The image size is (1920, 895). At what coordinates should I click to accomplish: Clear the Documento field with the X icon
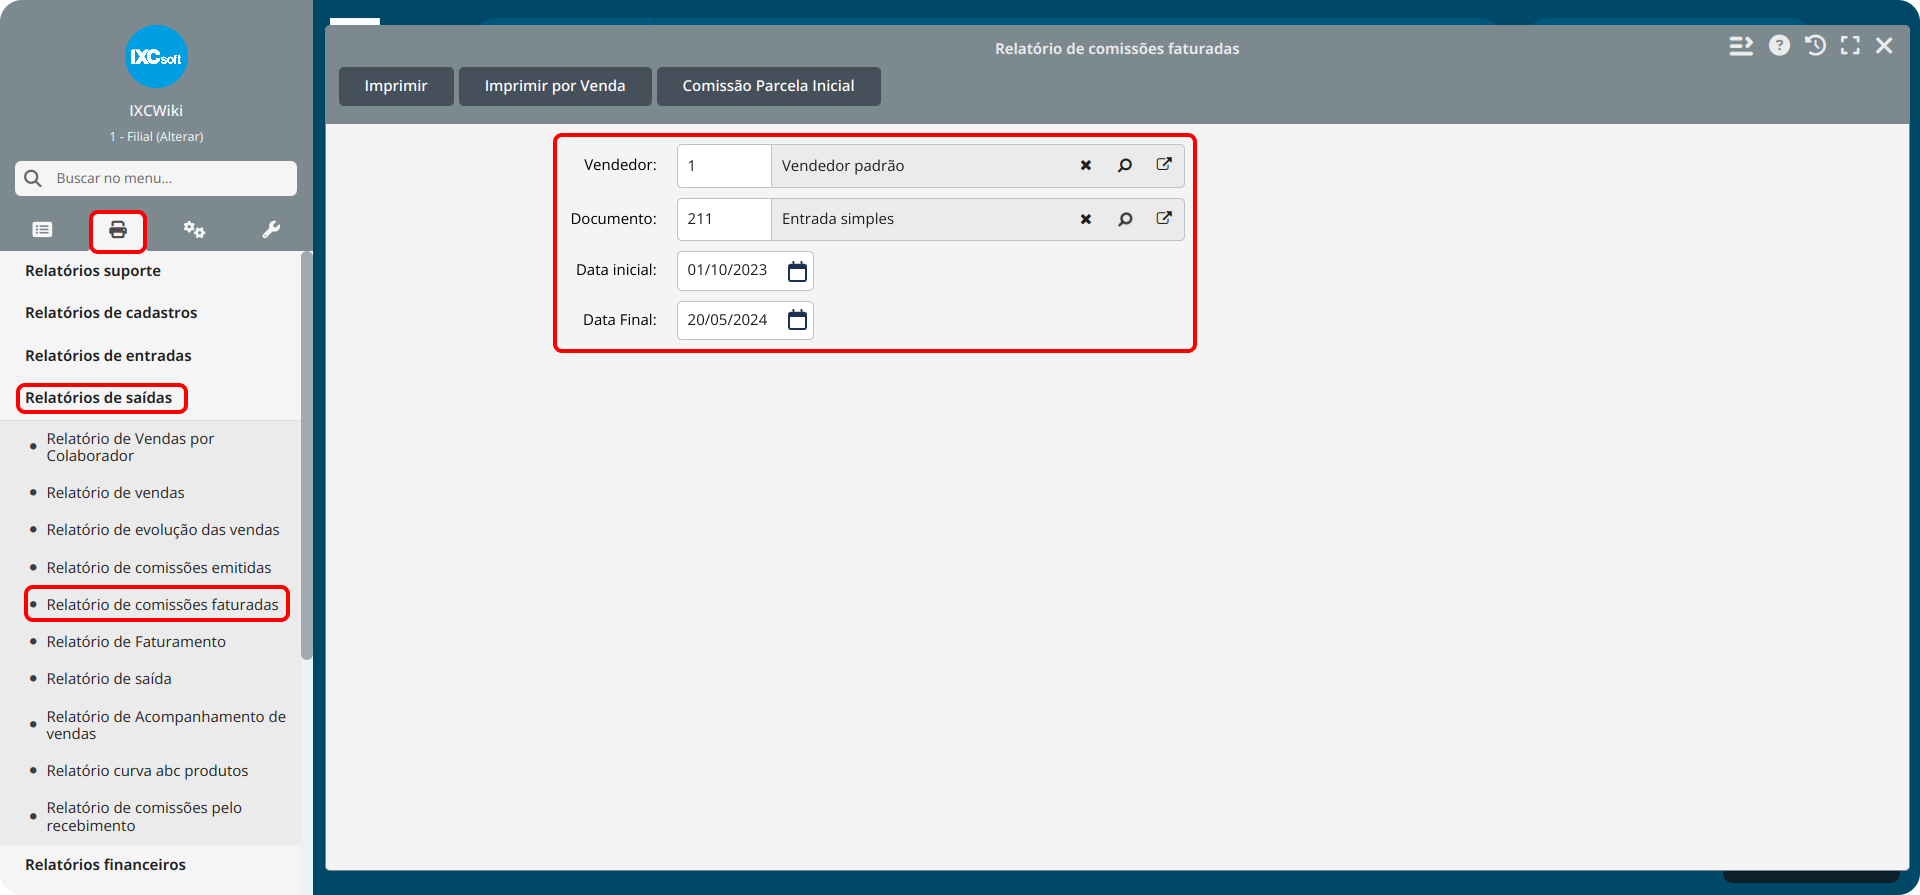pyautogui.click(x=1085, y=219)
